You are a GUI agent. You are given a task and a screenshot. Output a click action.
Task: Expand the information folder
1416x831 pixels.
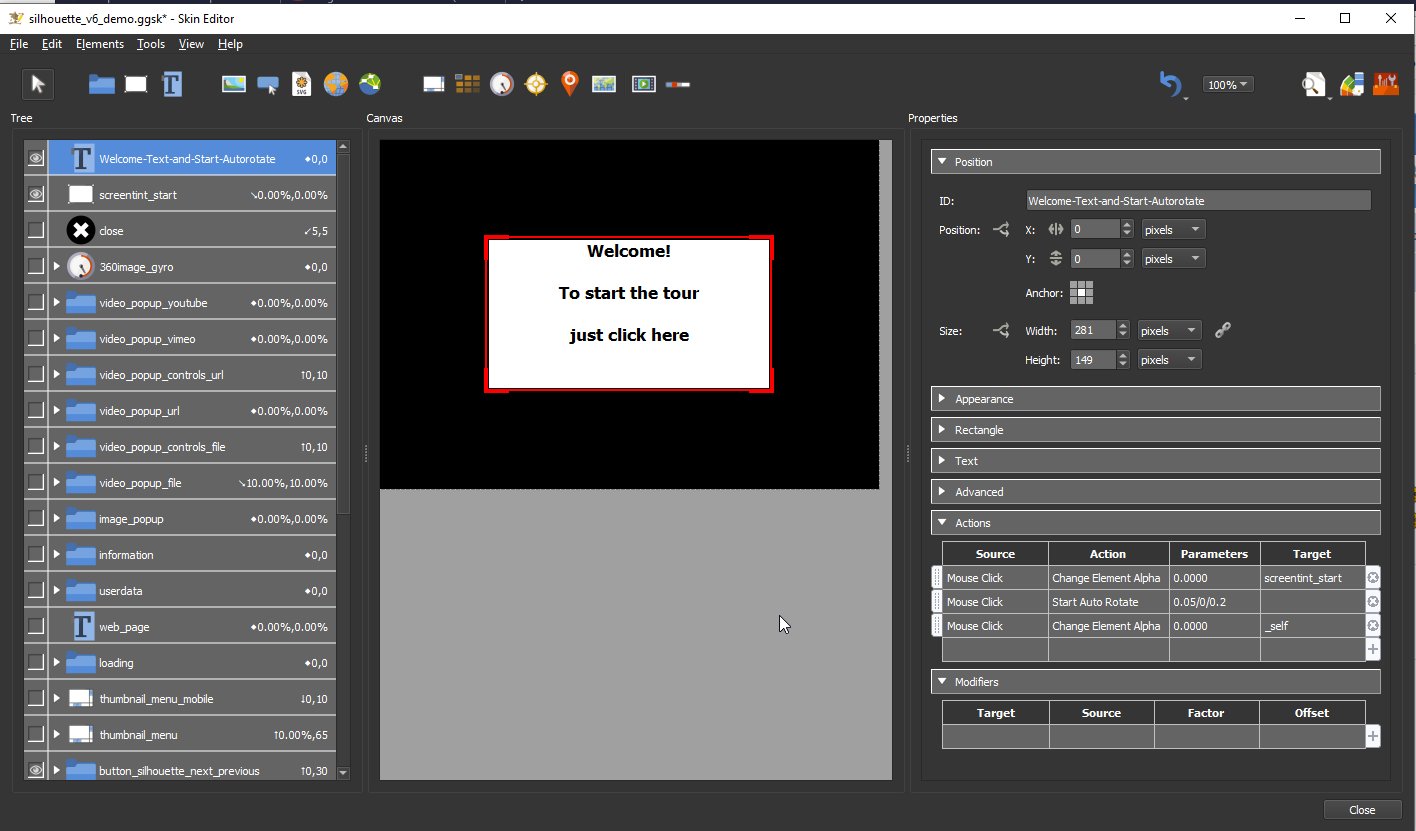57,555
